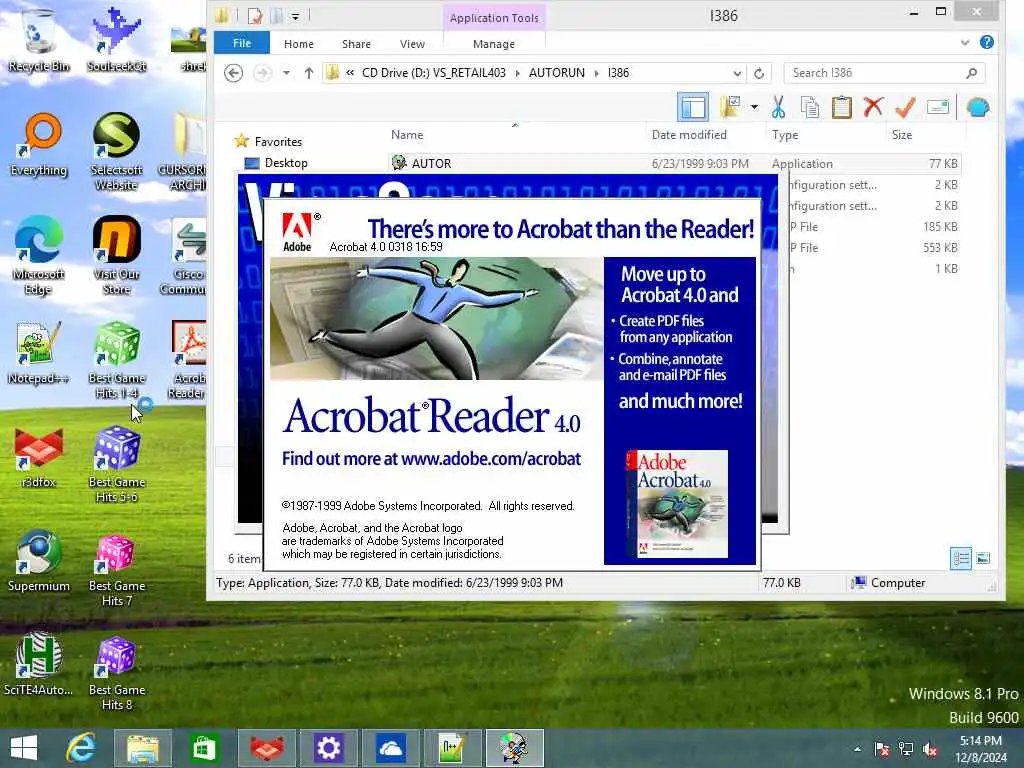Click the Refresh button next to address bar
The image size is (1024, 768).
[759, 73]
